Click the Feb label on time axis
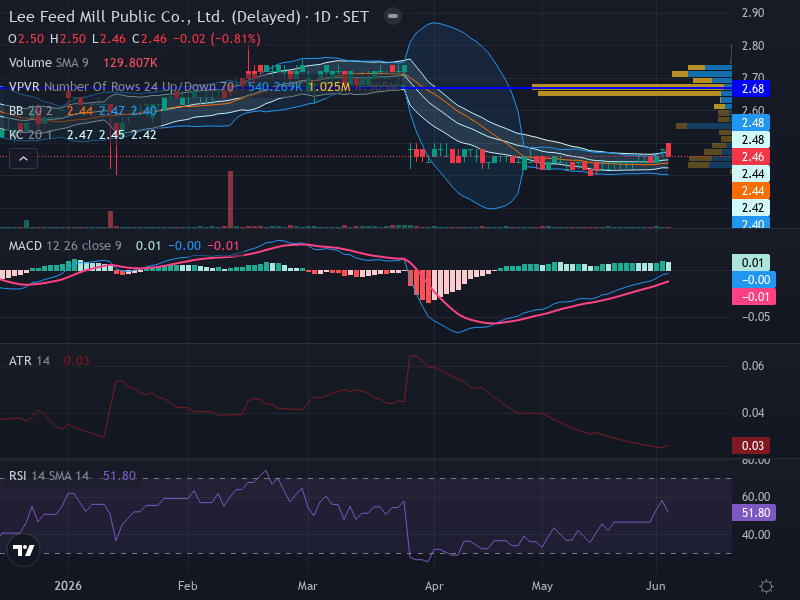 coord(188,586)
